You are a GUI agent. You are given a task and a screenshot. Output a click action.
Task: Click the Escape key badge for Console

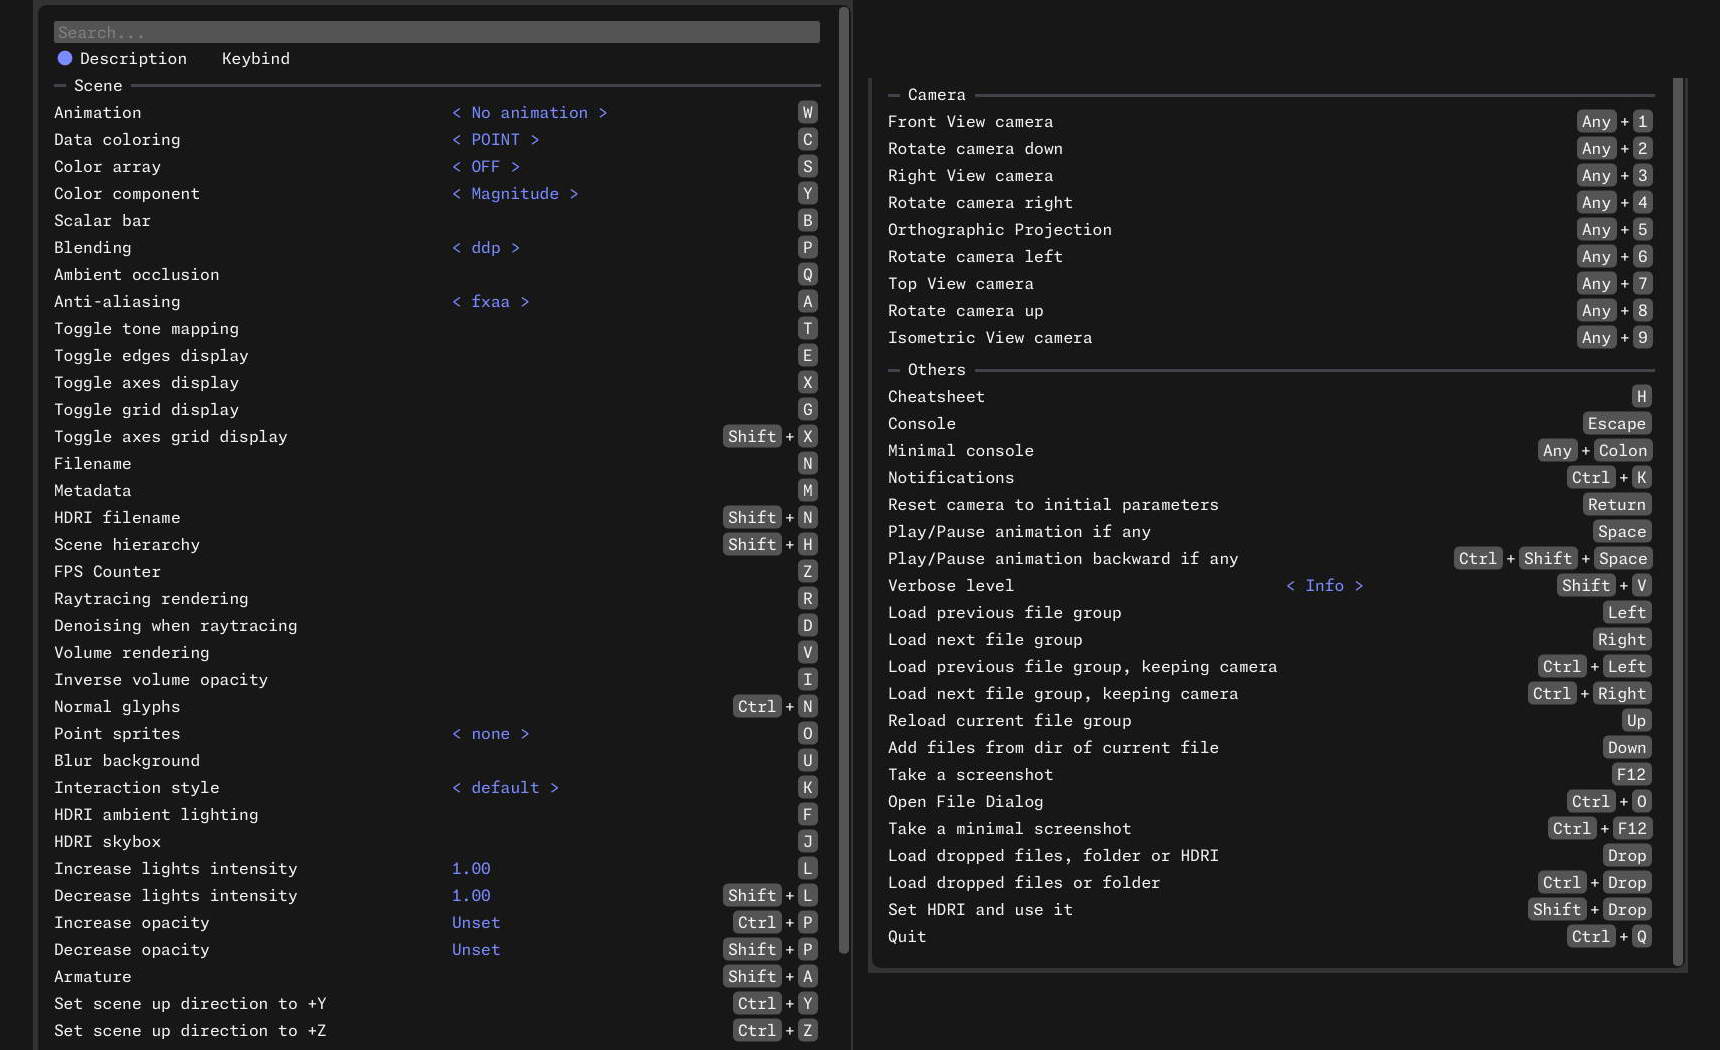1617,424
